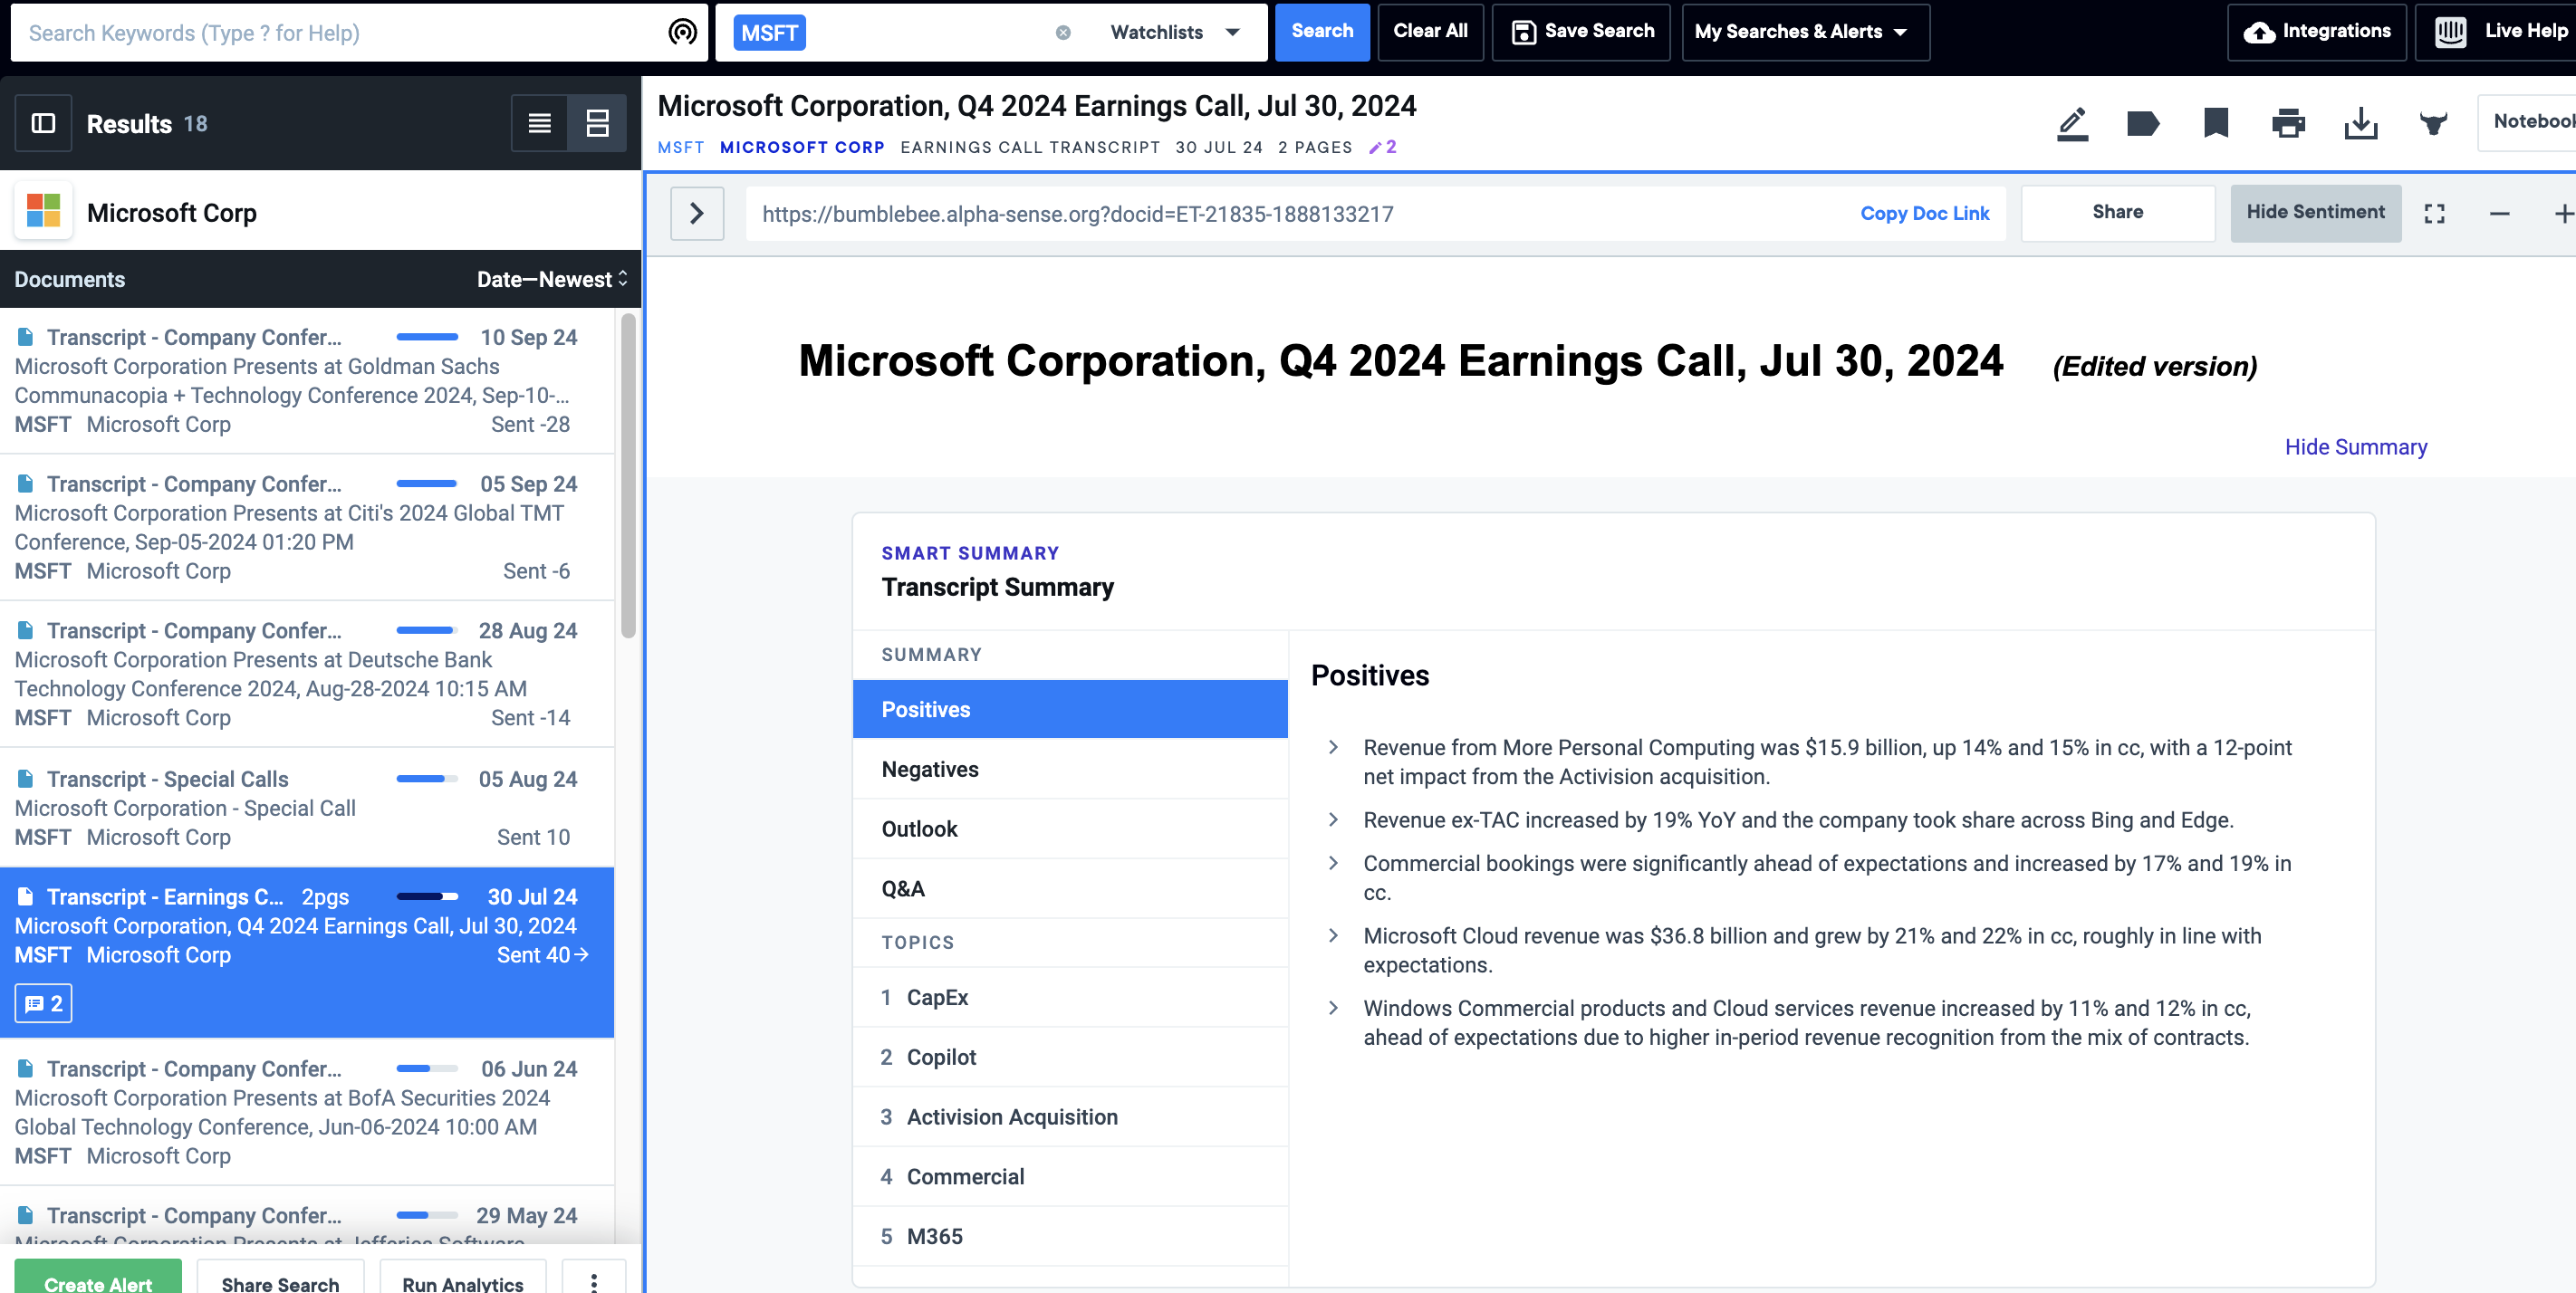Viewport: 2576px width, 1293px height.
Task: Click the purple annotations count 2
Action: pos(1383,147)
